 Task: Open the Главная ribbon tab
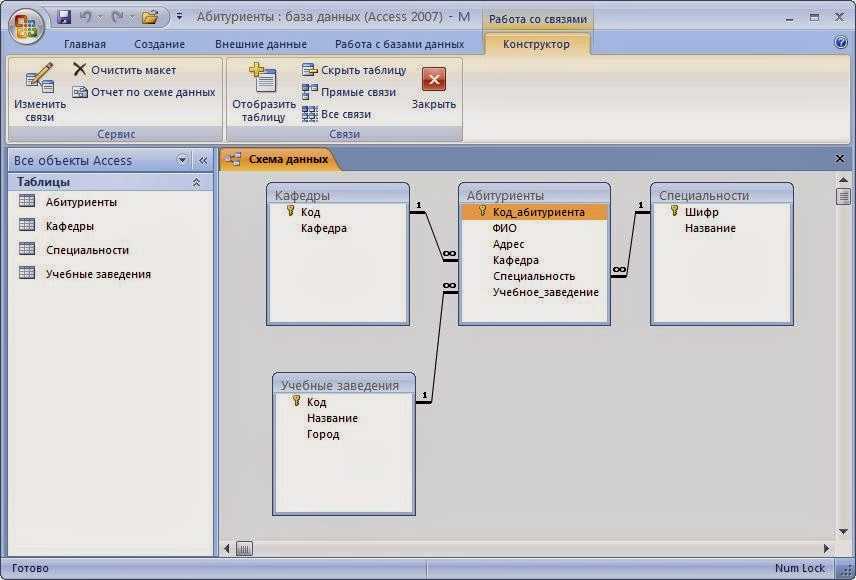[85, 44]
